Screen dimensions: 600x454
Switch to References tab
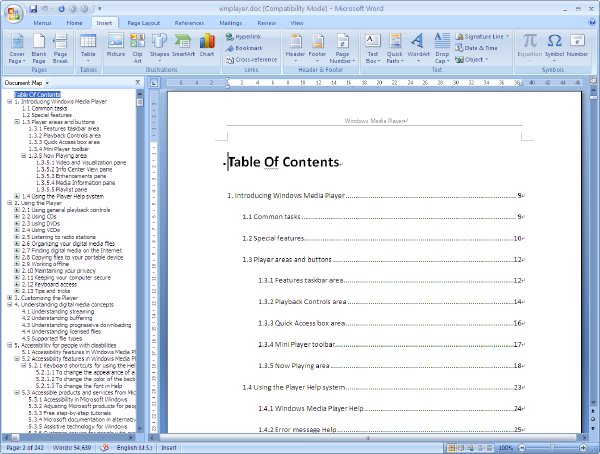tap(189, 23)
